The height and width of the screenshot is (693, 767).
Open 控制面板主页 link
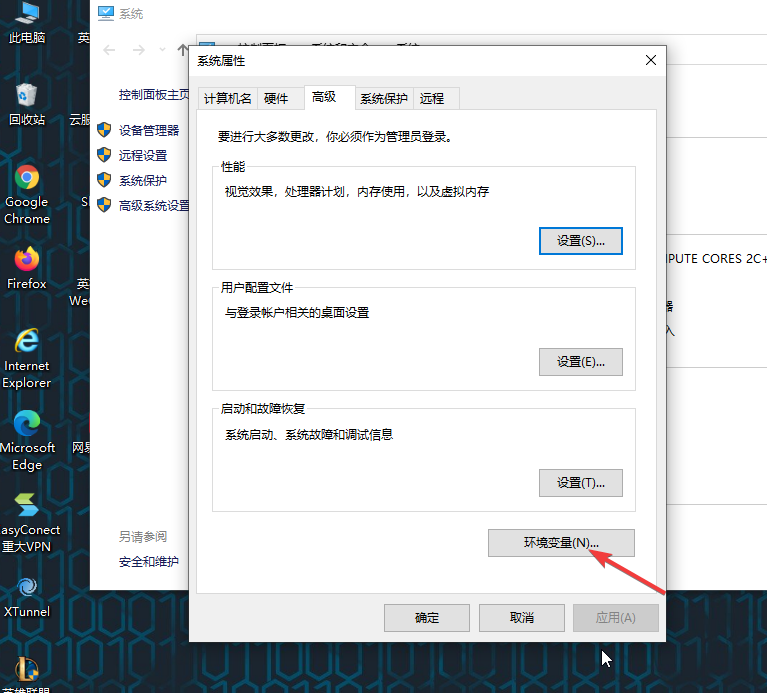[154, 94]
